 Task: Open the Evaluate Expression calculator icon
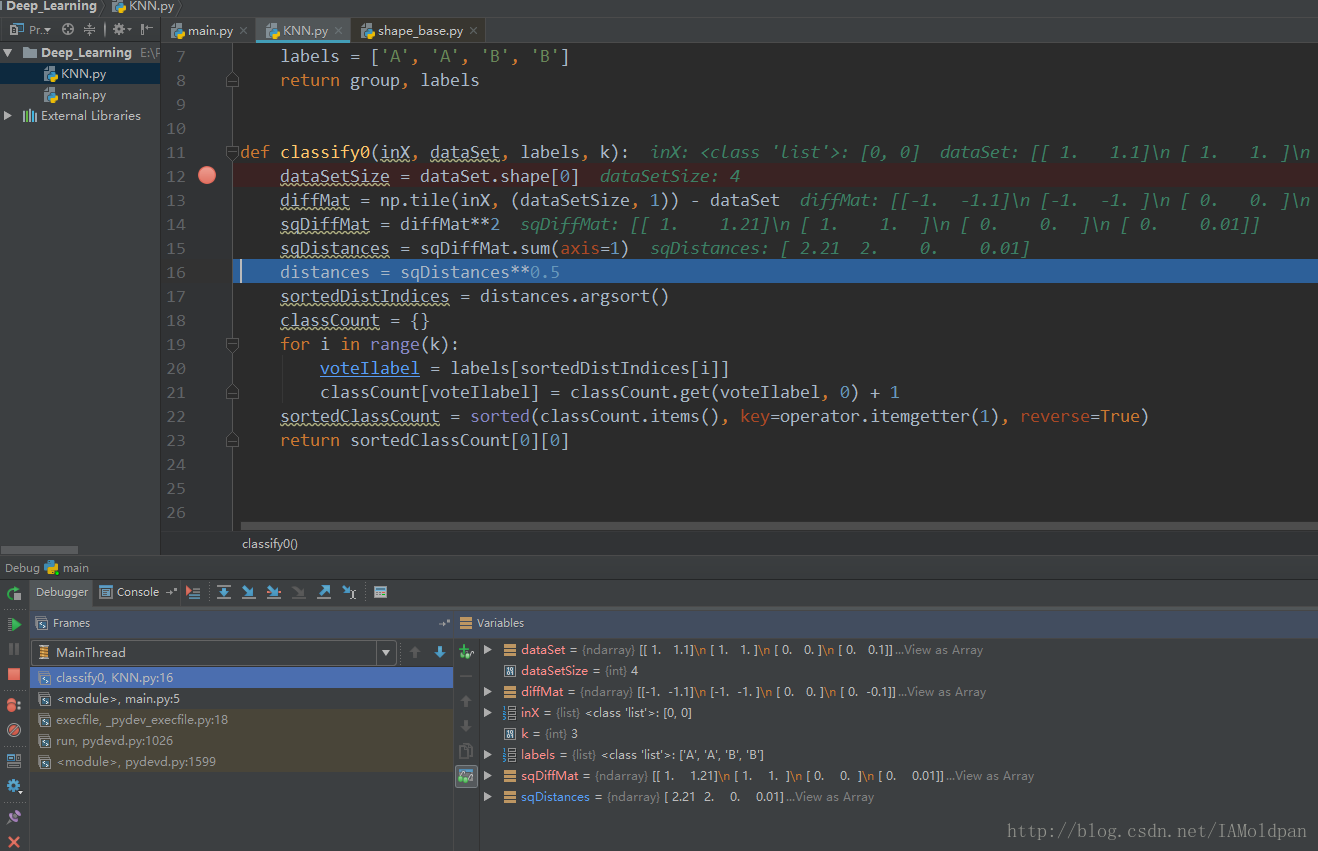(x=380, y=593)
